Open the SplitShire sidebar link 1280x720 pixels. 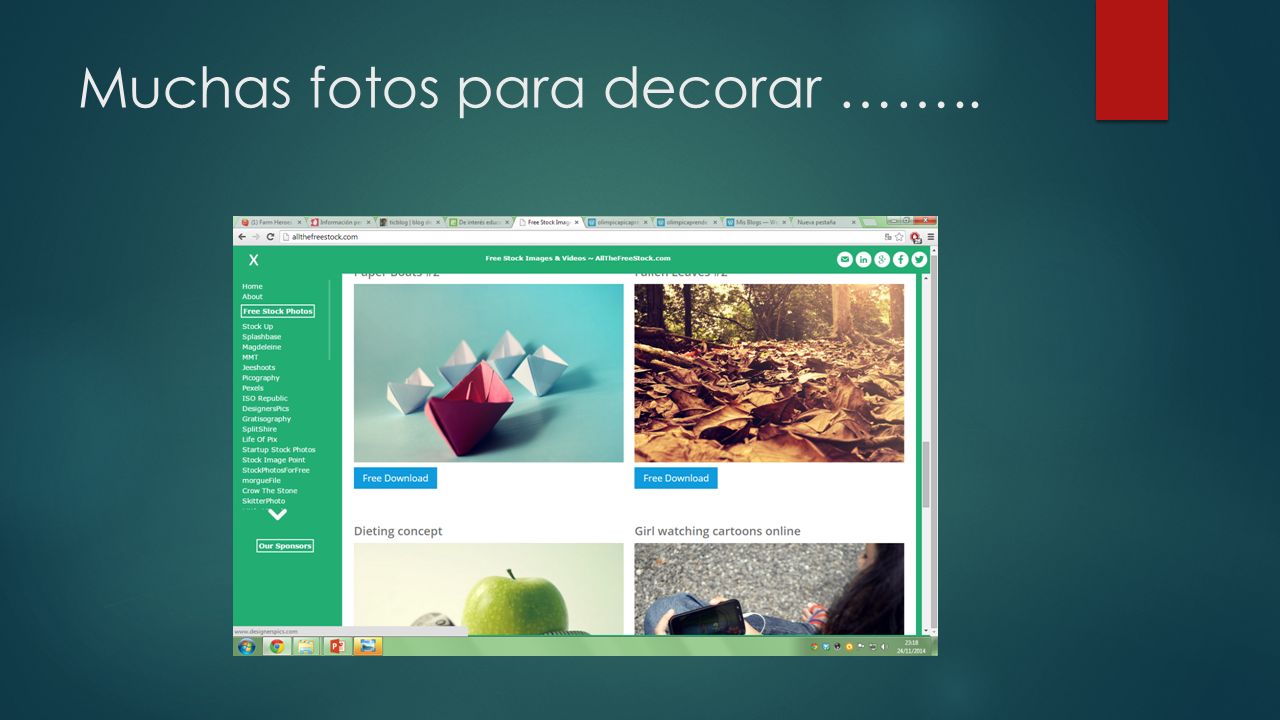[x=260, y=429]
